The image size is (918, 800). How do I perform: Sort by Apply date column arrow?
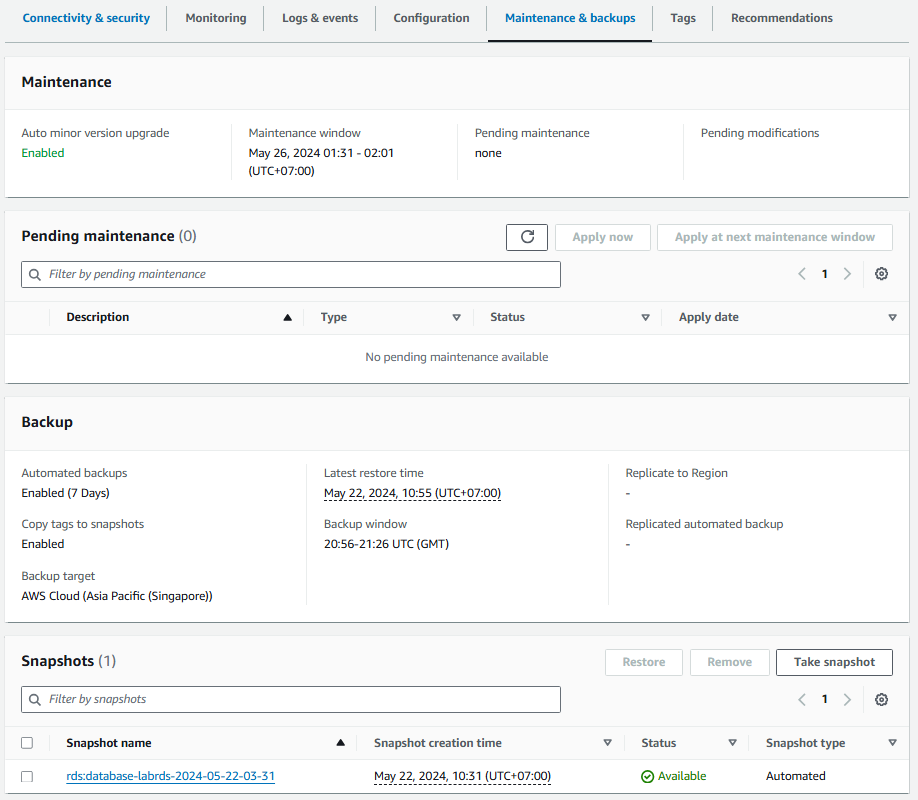892,317
